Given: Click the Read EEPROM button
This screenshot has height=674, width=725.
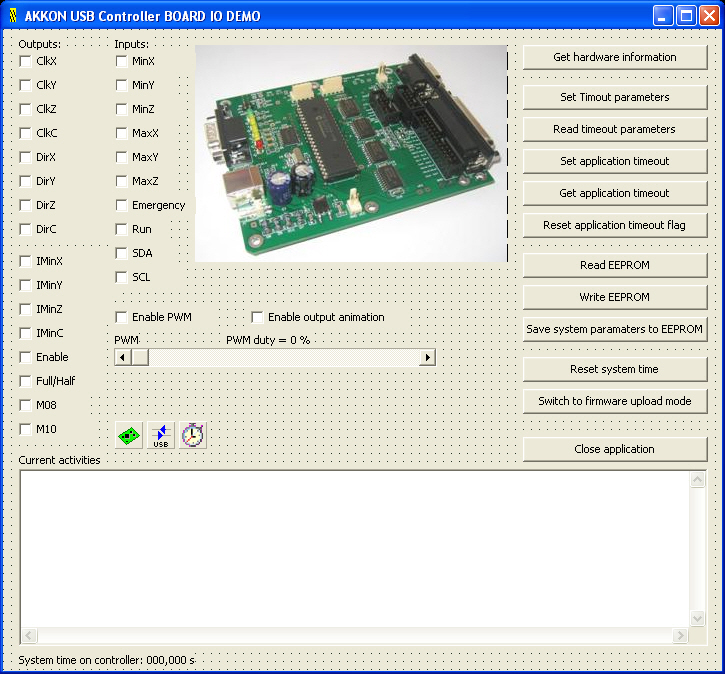Looking at the screenshot, I should 614,265.
